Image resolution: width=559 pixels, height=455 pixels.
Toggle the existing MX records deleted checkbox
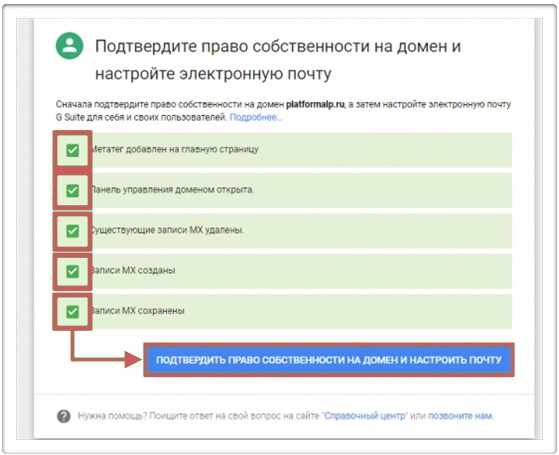pos(73,231)
